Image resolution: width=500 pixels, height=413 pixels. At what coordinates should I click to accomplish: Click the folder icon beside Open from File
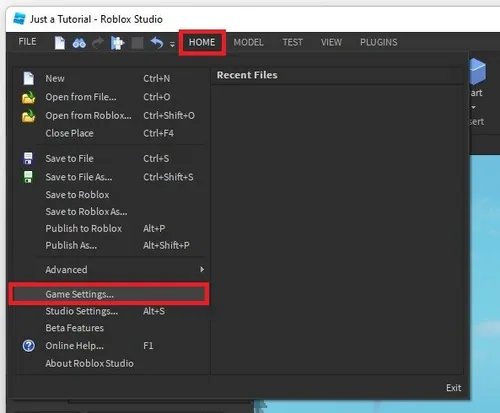pos(29,97)
